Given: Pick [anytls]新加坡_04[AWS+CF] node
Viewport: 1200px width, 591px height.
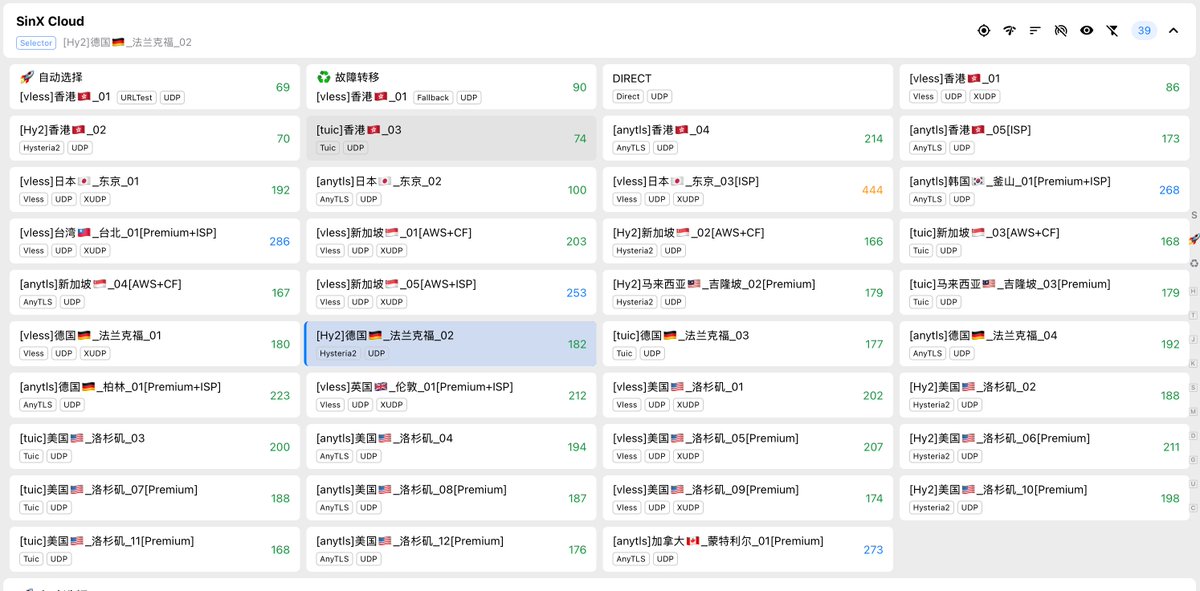Looking at the screenshot, I should [155, 293].
